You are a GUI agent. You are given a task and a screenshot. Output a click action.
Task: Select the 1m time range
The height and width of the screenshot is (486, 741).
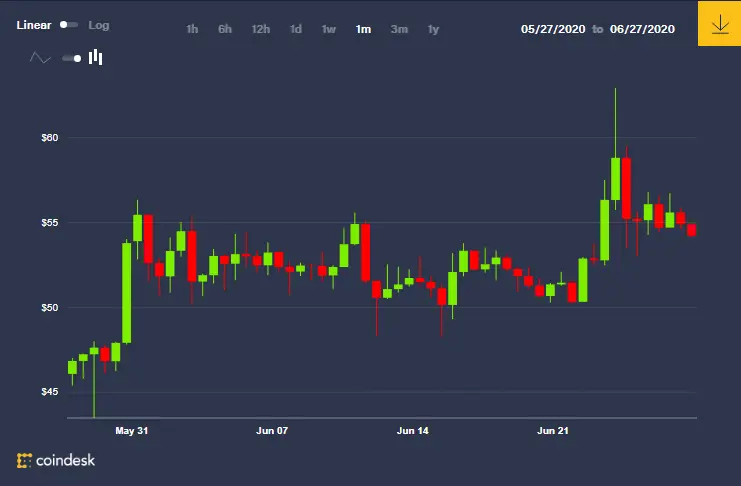(363, 29)
